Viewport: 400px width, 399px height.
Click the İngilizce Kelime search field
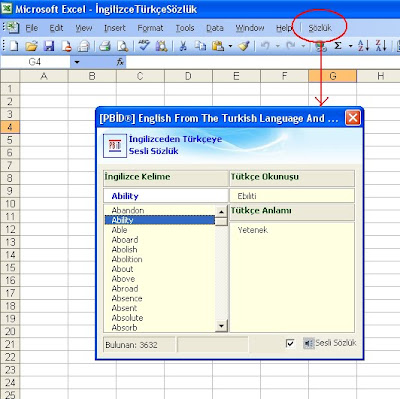[x=166, y=196]
